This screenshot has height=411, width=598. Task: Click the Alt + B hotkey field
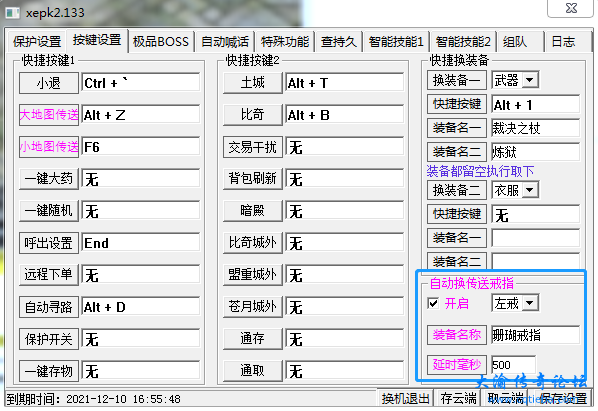[x=345, y=115]
